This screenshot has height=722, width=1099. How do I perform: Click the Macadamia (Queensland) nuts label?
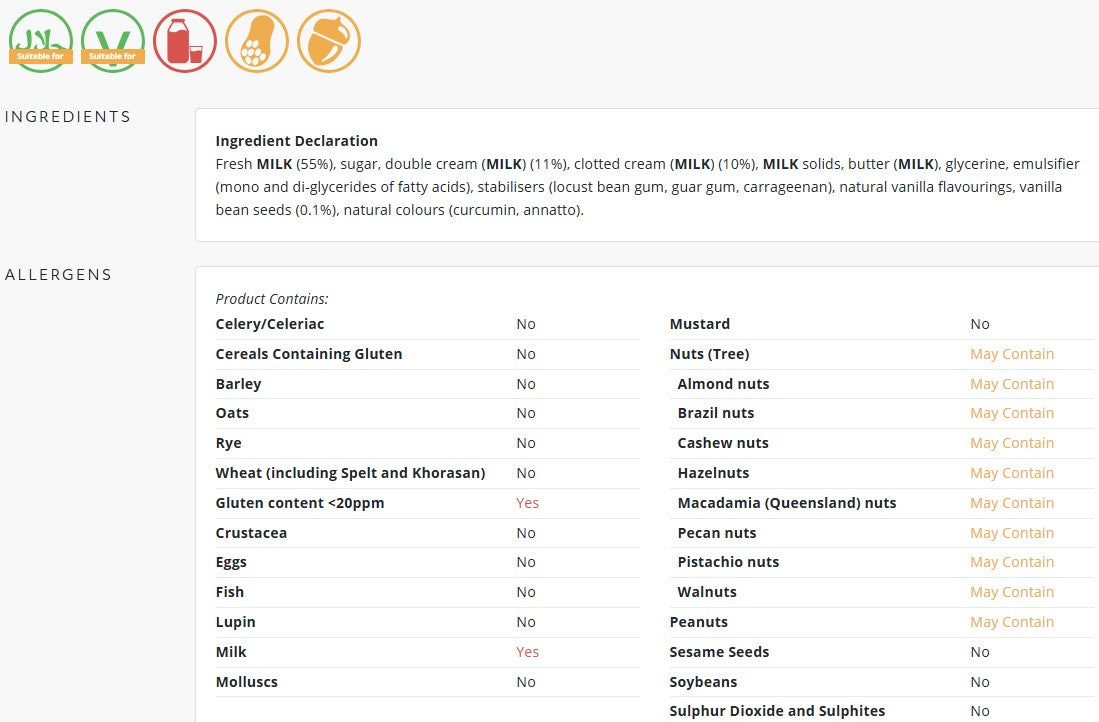(x=787, y=503)
